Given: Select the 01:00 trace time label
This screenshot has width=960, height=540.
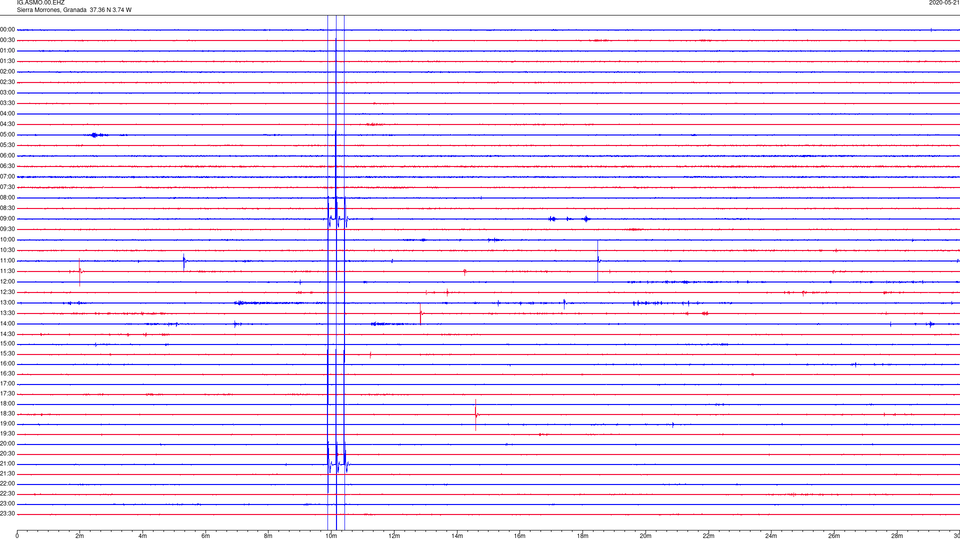Looking at the screenshot, I should coord(7,51).
